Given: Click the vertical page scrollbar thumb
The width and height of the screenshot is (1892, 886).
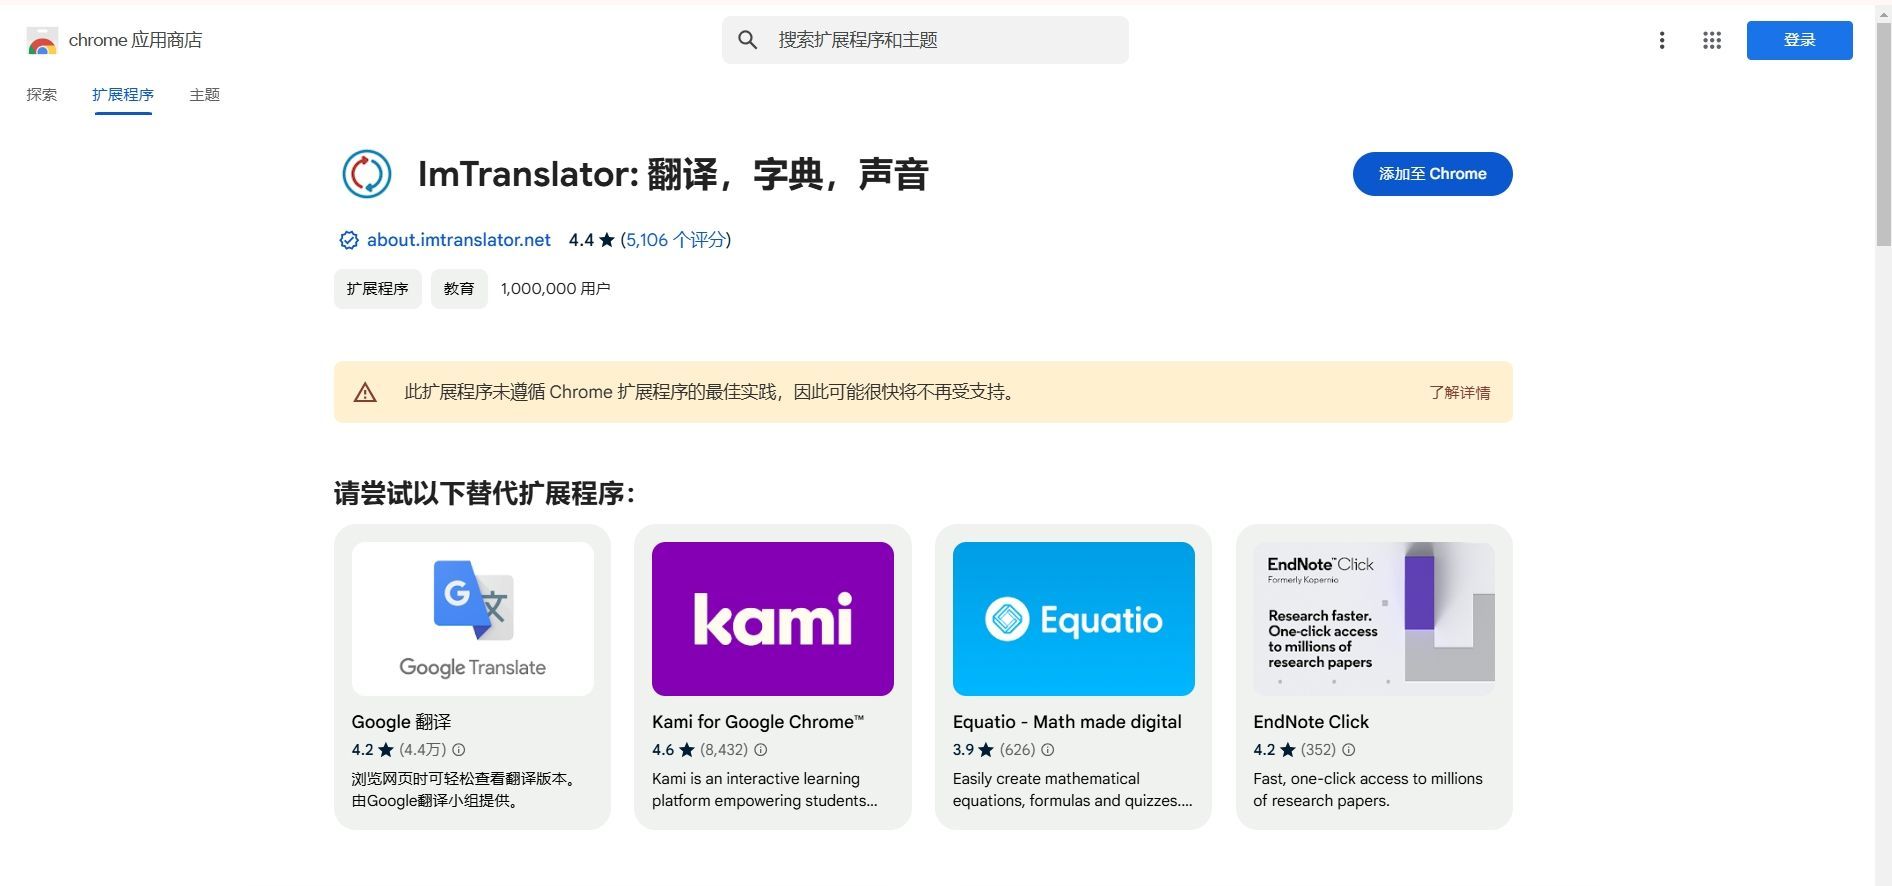Looking at the screenshot, I should pos(1883,133).
